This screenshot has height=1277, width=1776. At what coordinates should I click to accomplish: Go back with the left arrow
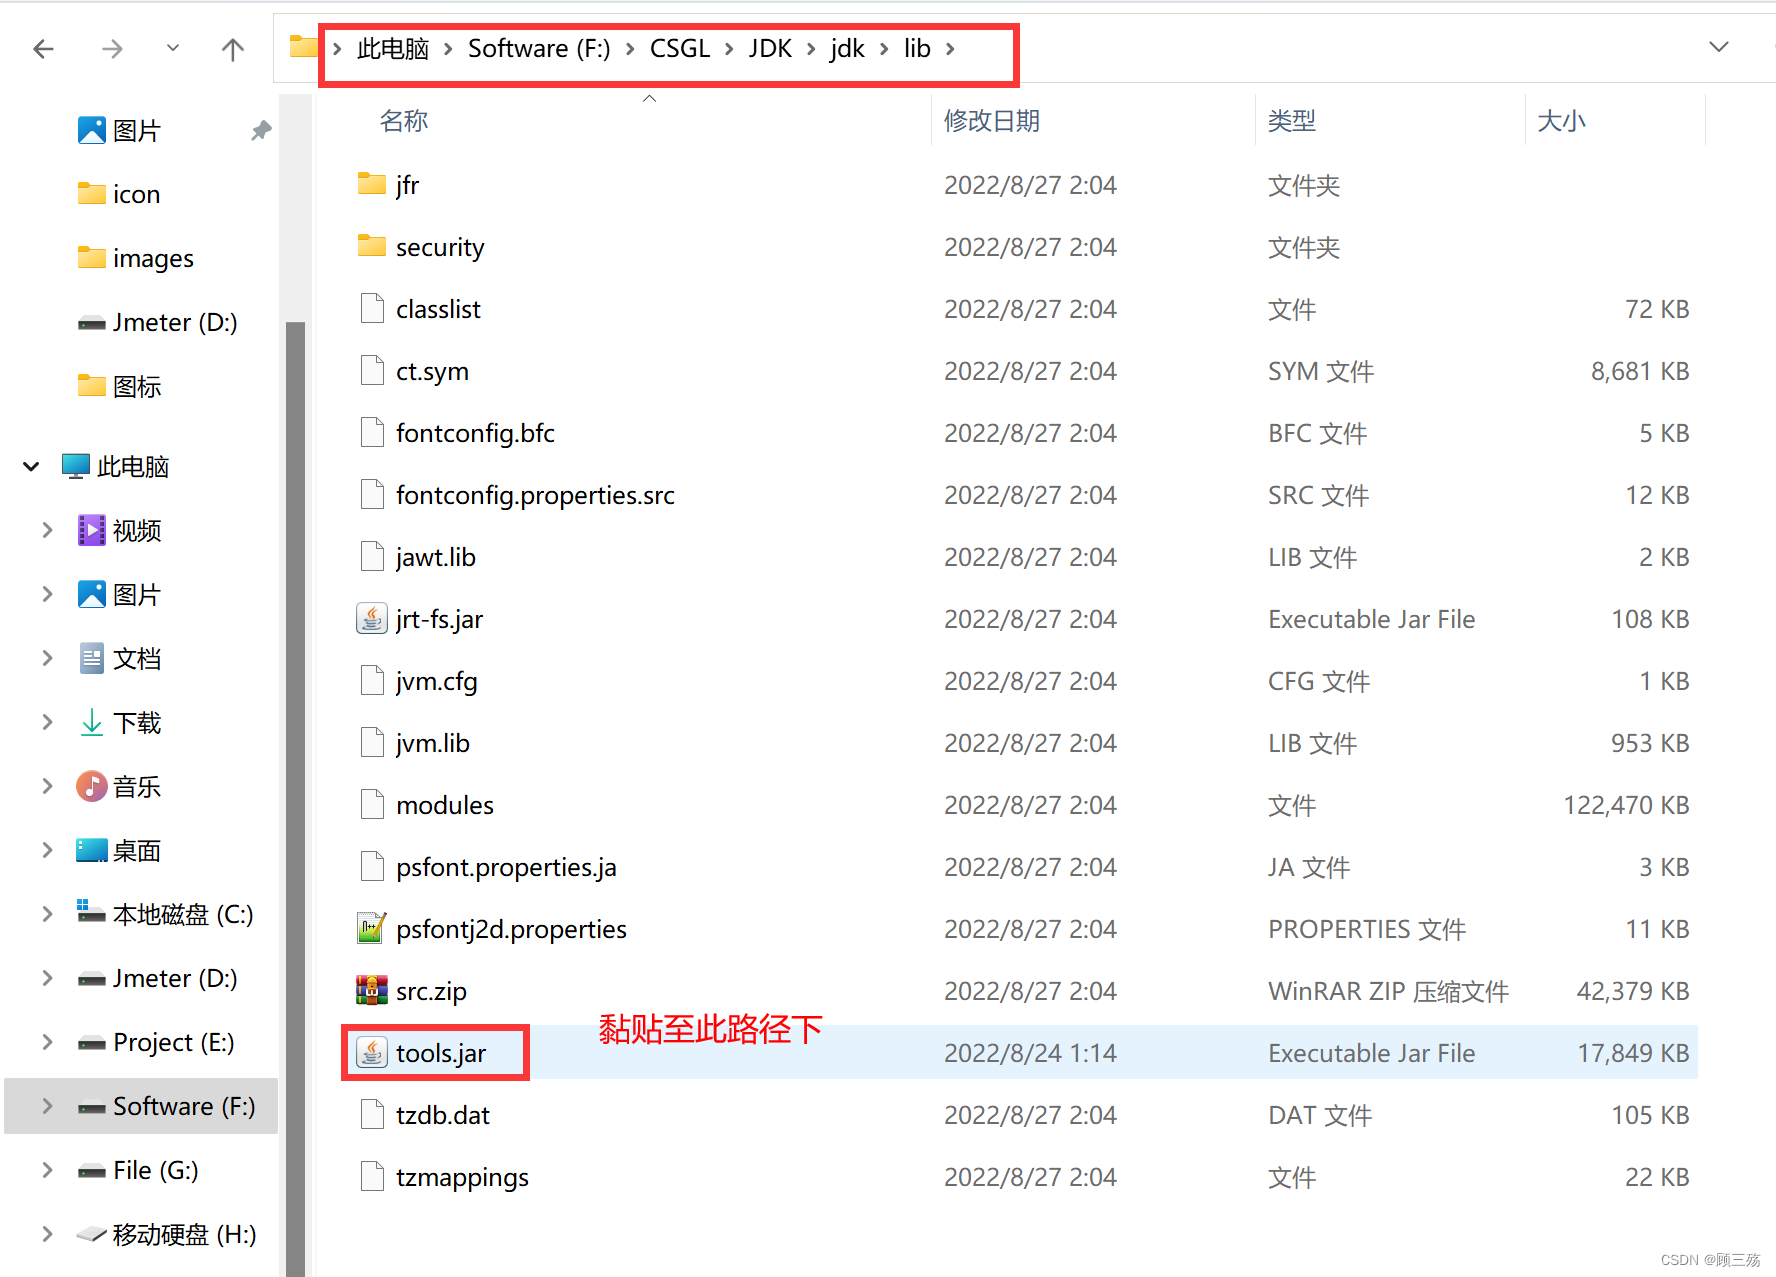[x=43, y=48]
